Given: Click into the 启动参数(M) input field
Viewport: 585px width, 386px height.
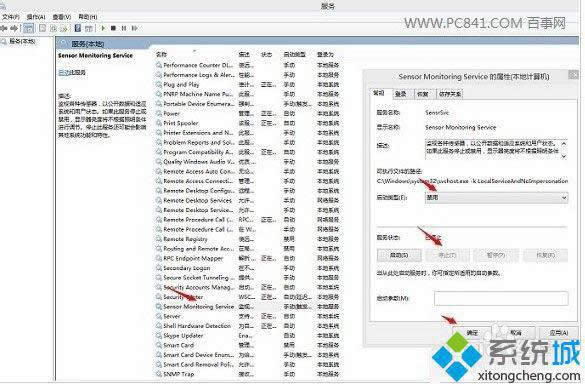Looking at the screenshot, I should pos(501,298).
